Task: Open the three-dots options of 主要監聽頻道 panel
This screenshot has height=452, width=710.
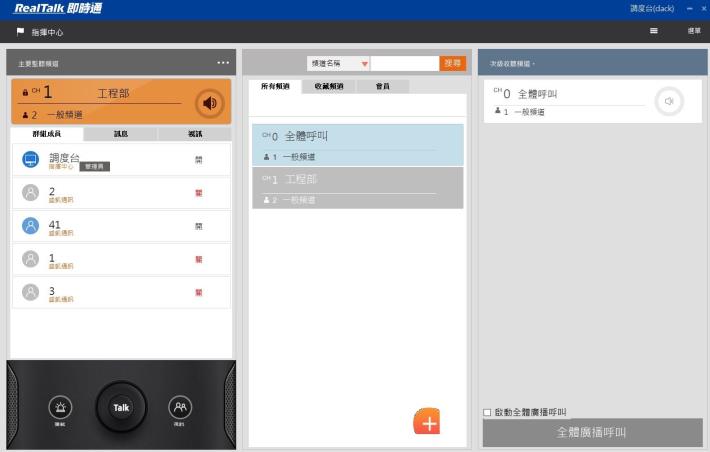Action: tap(223, 63)
